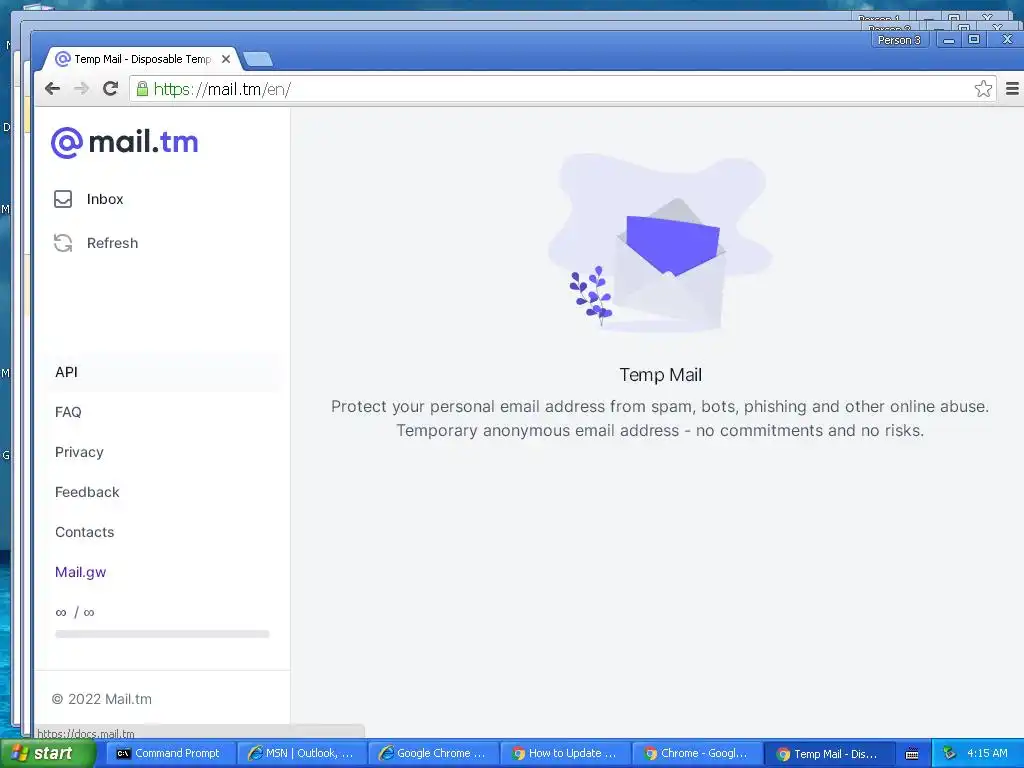Bookmark this page with the star icon
Viewport: 1024px width, 768px height.
click(x=983, y=89)
